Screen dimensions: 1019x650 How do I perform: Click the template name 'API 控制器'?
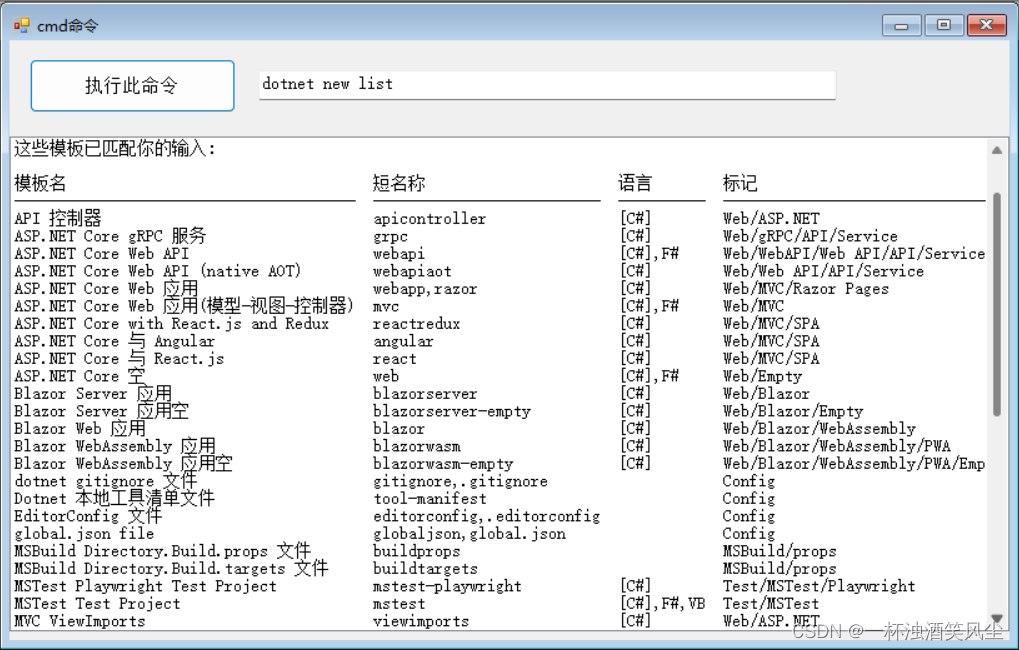point(58,218)
